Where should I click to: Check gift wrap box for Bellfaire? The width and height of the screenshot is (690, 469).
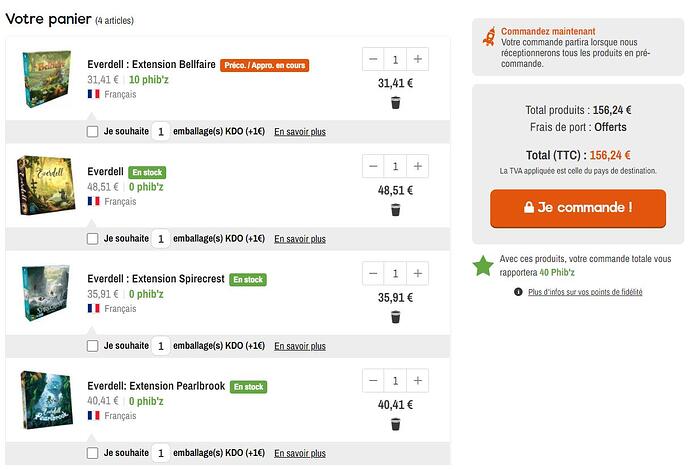click(x=93, y=131)
